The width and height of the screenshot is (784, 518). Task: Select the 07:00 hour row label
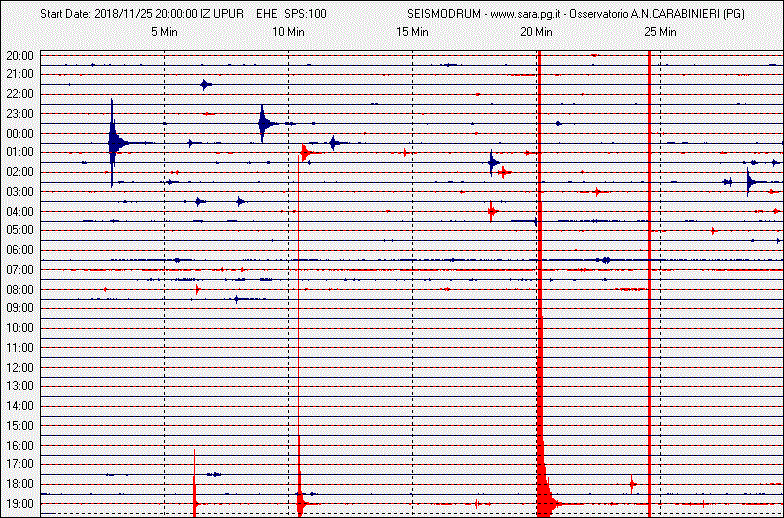(x=20, y=270)
